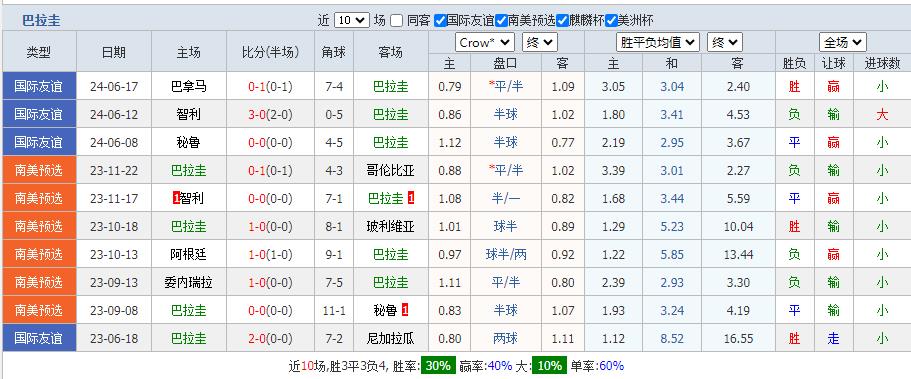
Task: Open home team 秘鲁 in the 24-06-08 row
Action: tap(189, 142)
